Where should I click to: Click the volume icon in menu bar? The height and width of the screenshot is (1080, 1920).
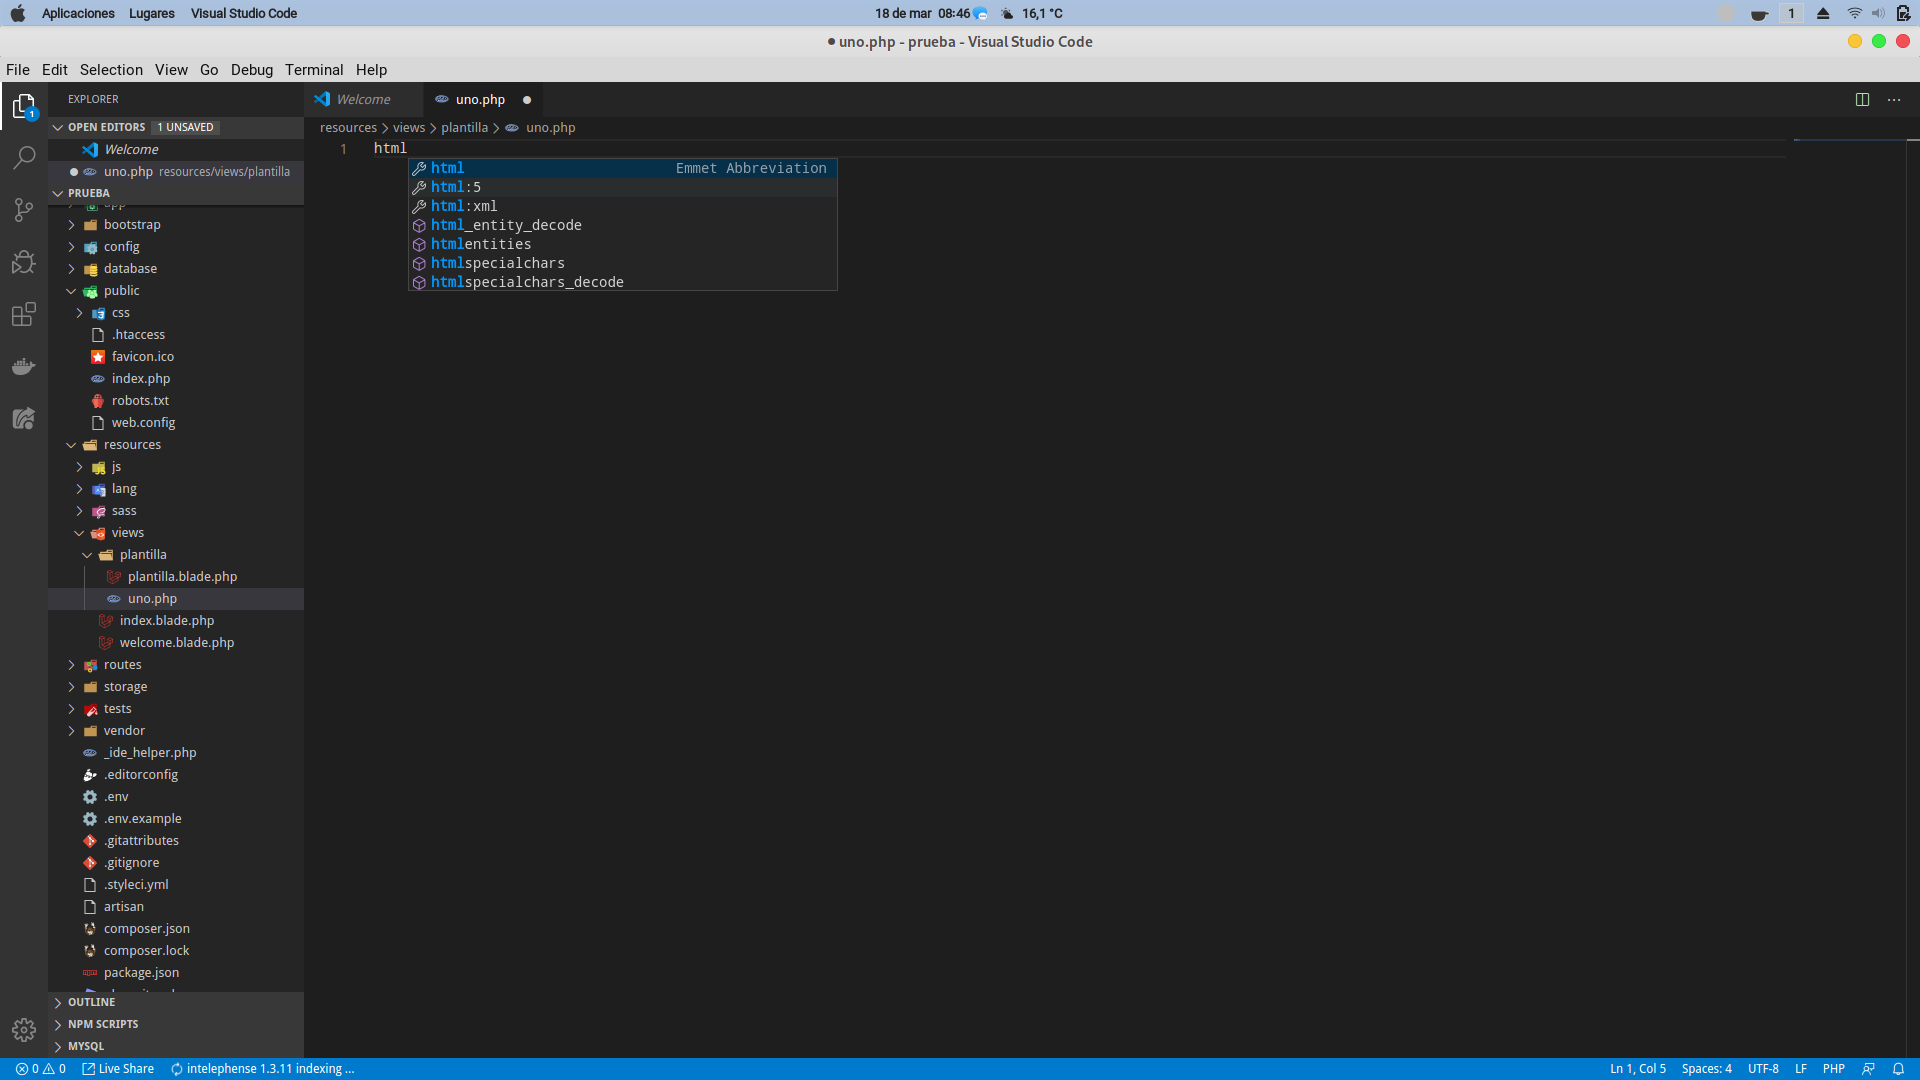1878,13
